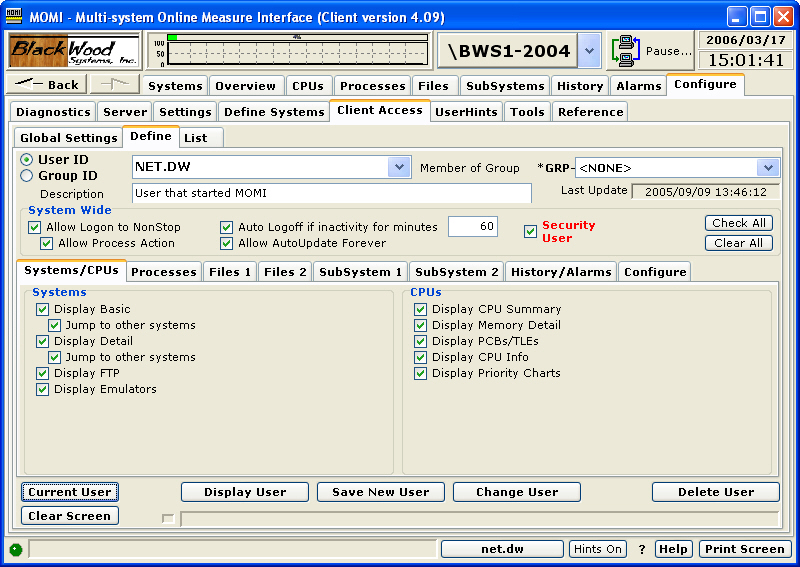This screenshot has height=567, width=800.
Task: Toggle the Security User checkbox
Action: point(531,232)
